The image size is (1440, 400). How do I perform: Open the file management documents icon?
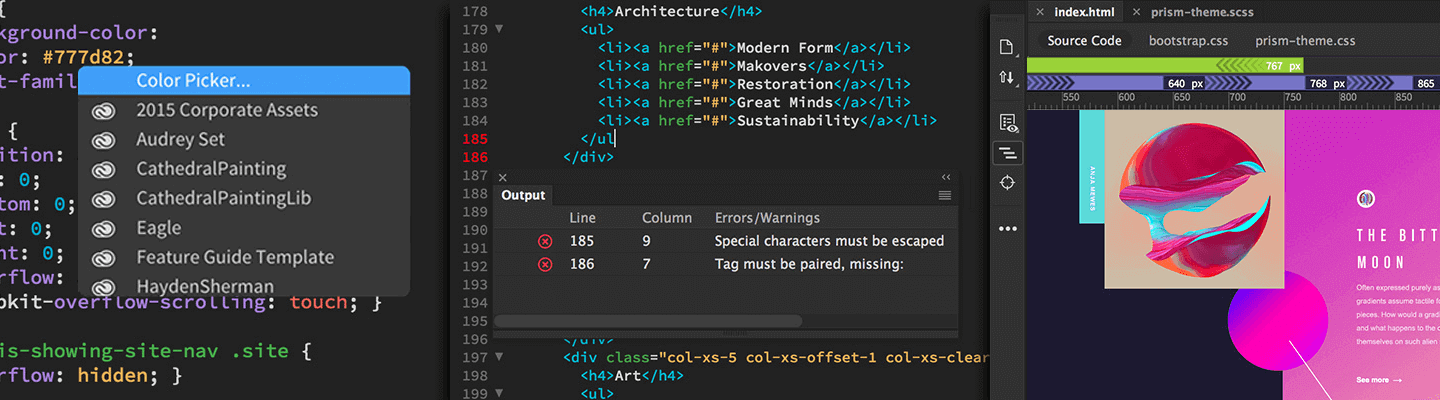[1007, 48]
